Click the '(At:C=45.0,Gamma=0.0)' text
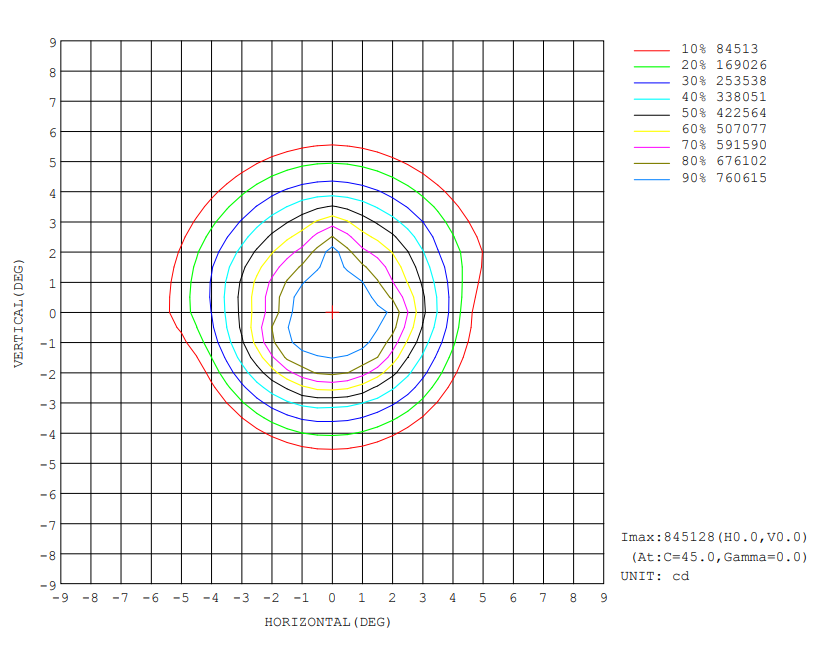 (718, 556)
